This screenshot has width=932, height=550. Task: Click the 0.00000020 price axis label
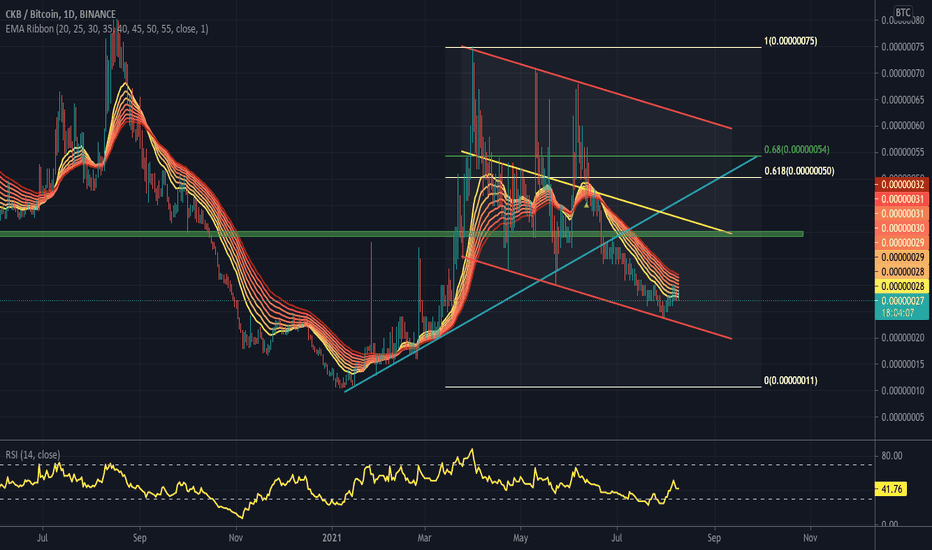902,337
